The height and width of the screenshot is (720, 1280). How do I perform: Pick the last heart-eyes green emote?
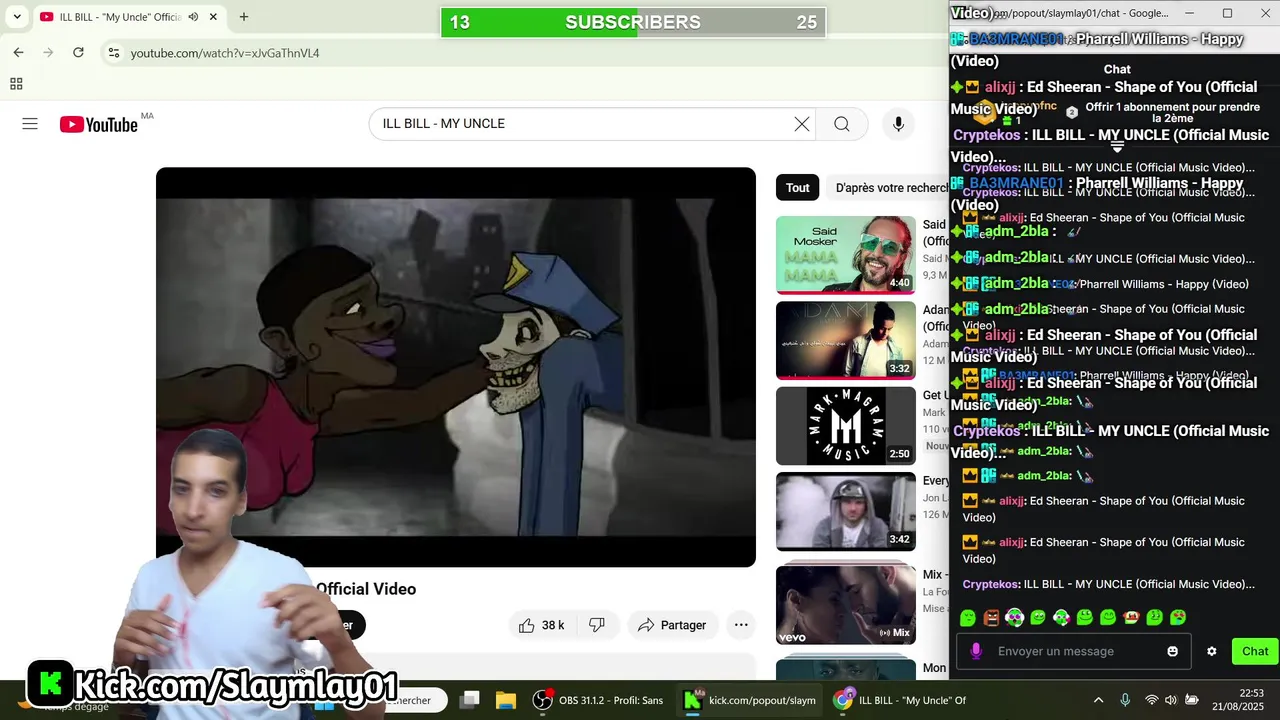[1178, 618]
